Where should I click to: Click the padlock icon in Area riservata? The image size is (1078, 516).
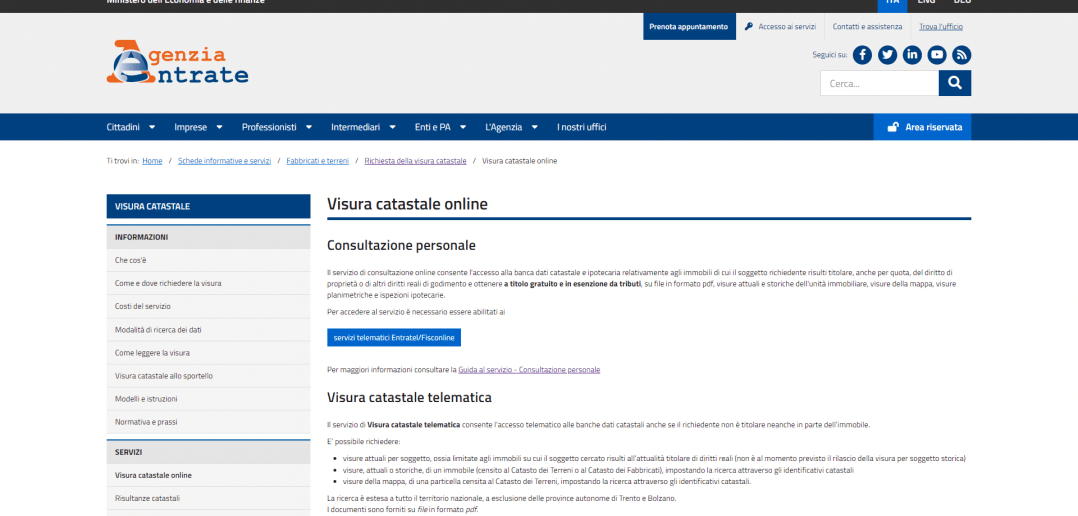pyautogui.click(x=893, y=127)
